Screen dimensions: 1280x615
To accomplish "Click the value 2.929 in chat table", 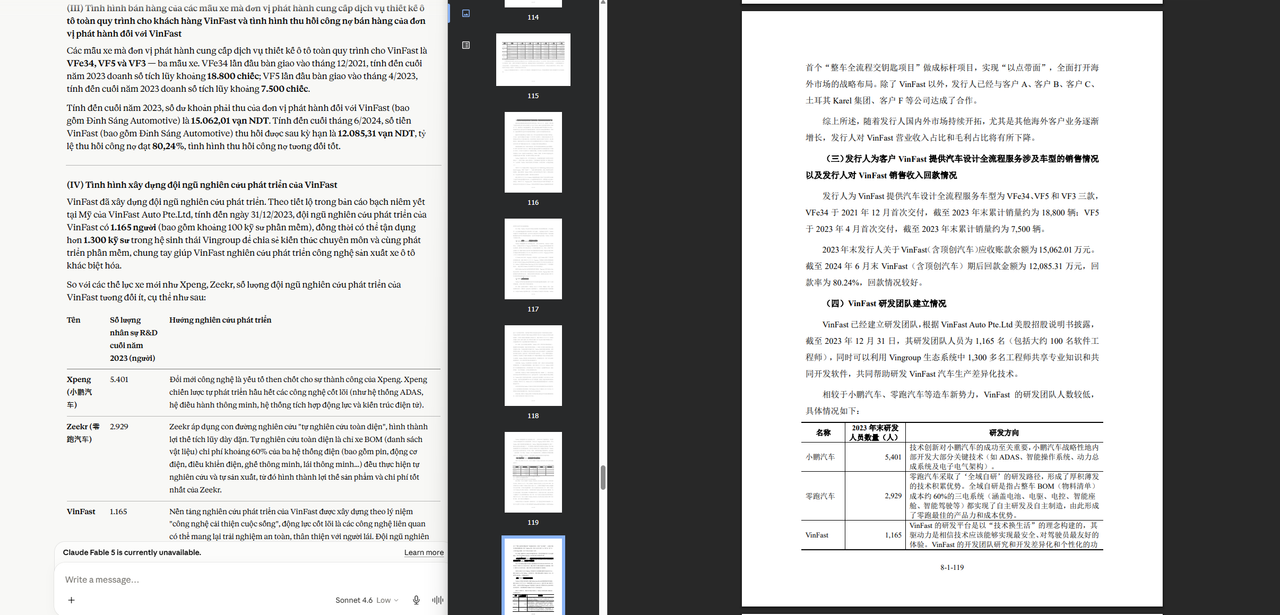I will 119,426.
